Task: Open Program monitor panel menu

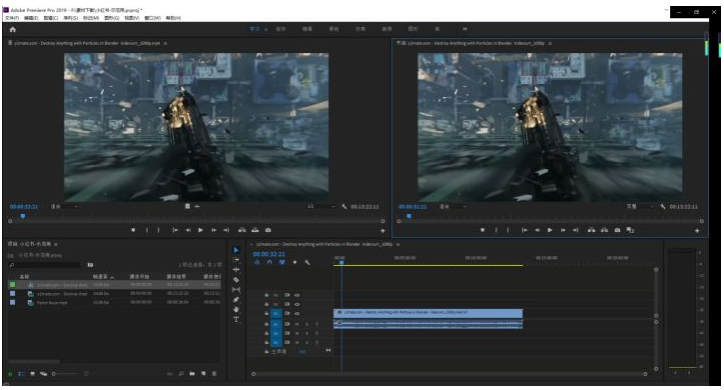Action: pos(550,43)
